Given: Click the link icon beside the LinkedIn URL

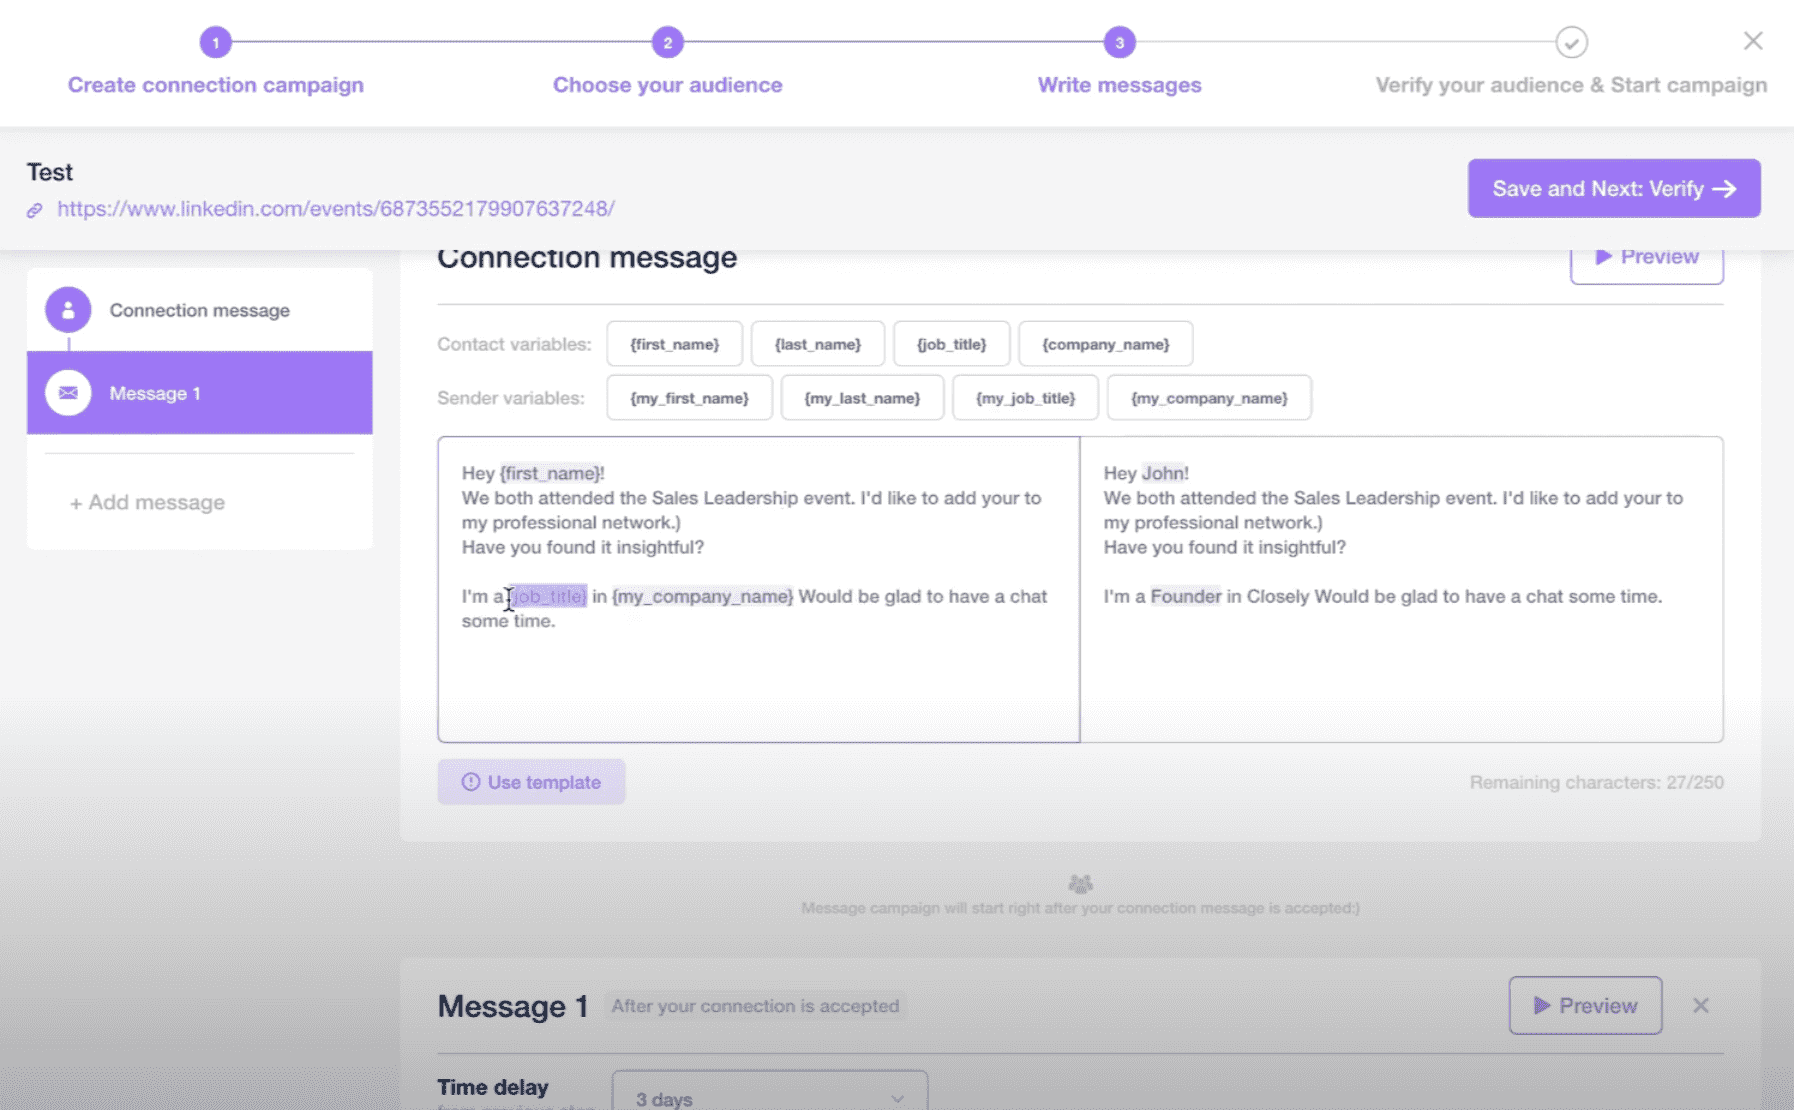Looking at the screenshot, I should pyautogui.click(x=35, y=210).
